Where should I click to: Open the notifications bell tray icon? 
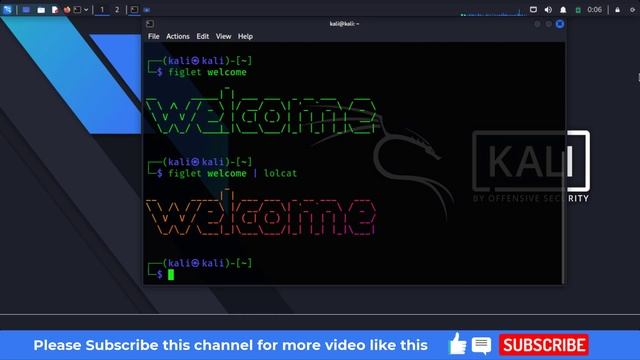click(x=563, y=10)
